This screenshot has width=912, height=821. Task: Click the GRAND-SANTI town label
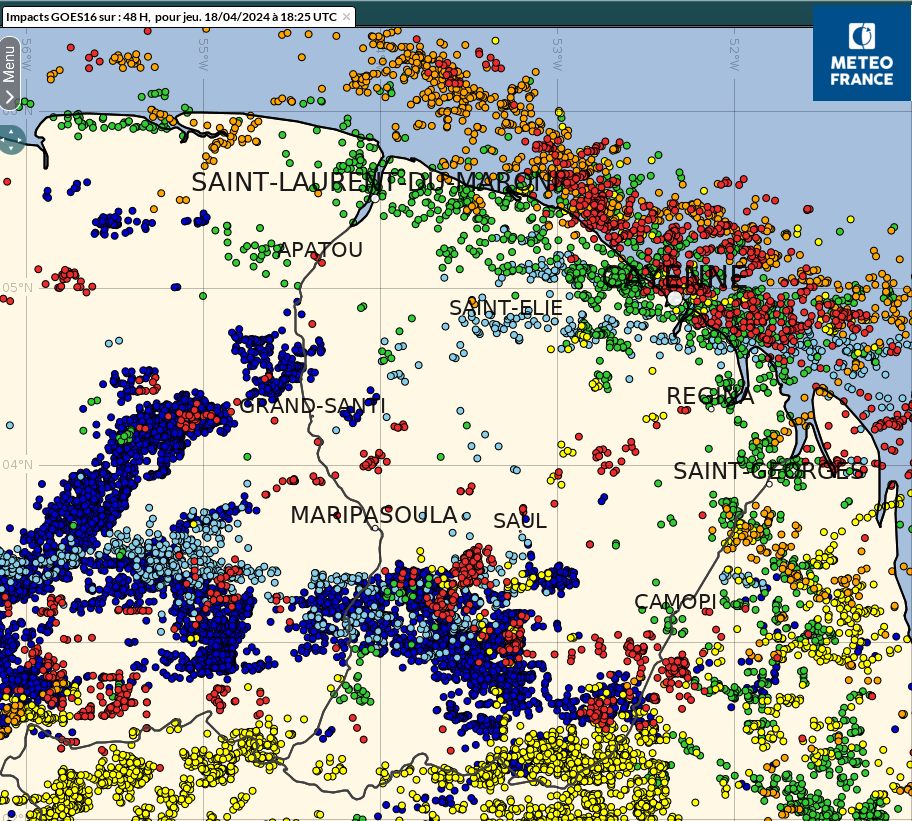point(312,406)
